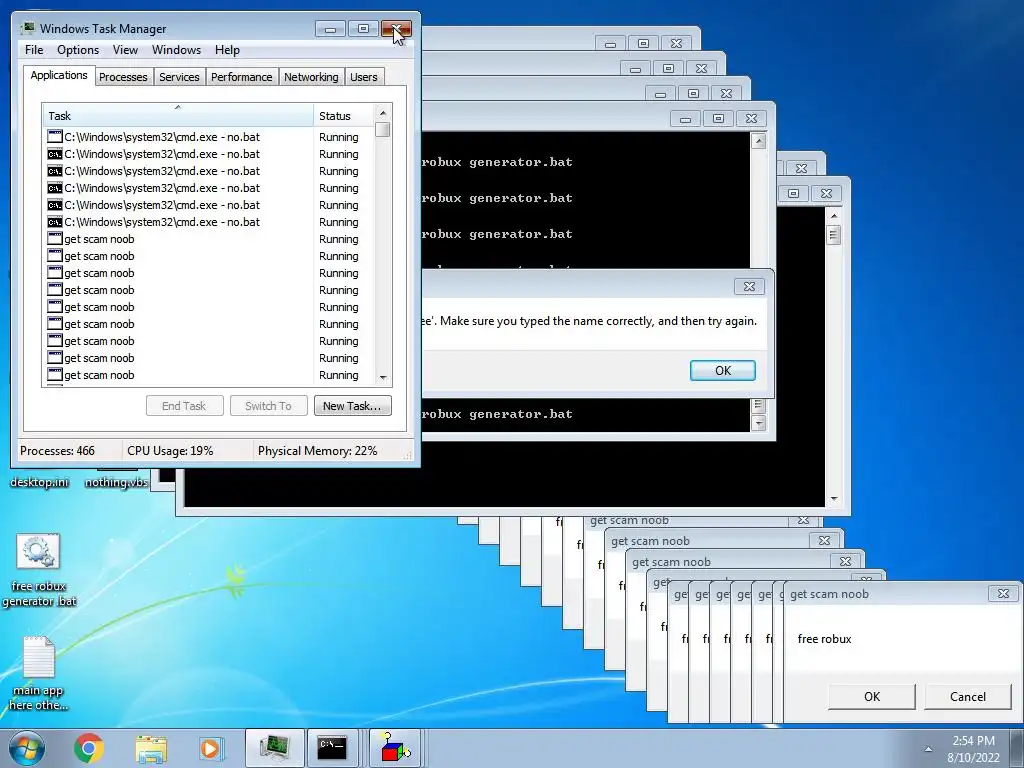Click the scrollbar thumb in the large rear cmd window

point(833,234)
